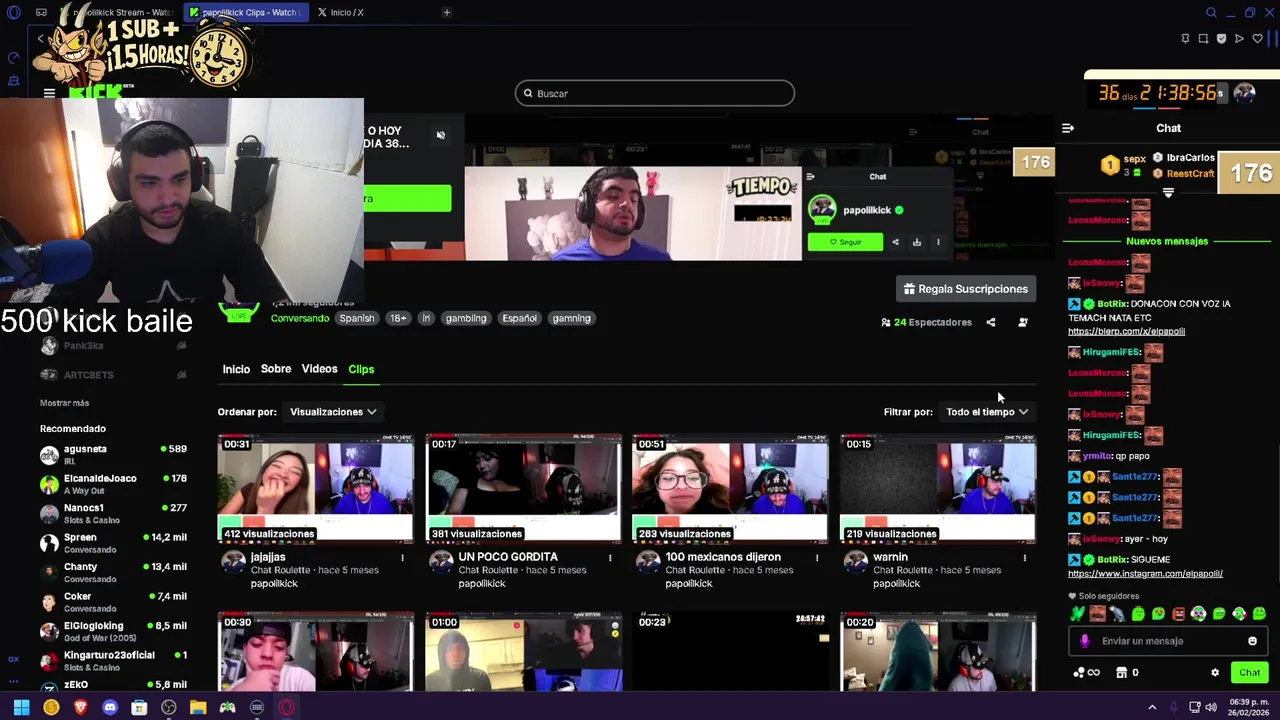Screen dimensions: 1280x720
Task: Open Coker recommended channel
Action: tap(113, 602)
